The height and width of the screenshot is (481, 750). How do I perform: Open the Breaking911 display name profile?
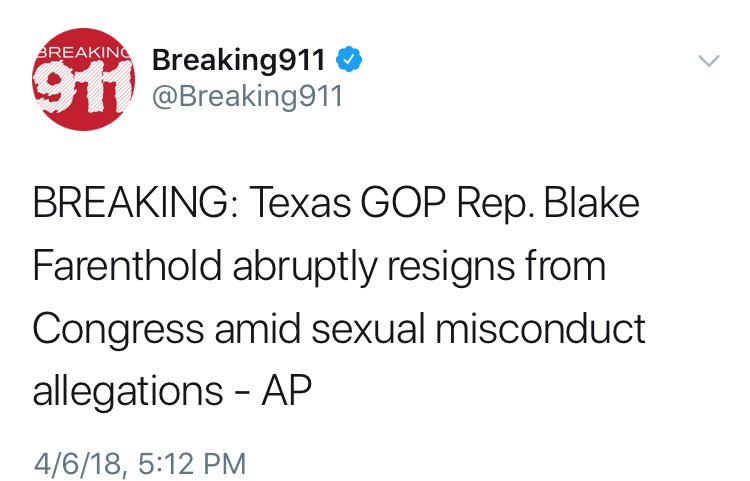[x=239, y=60]
